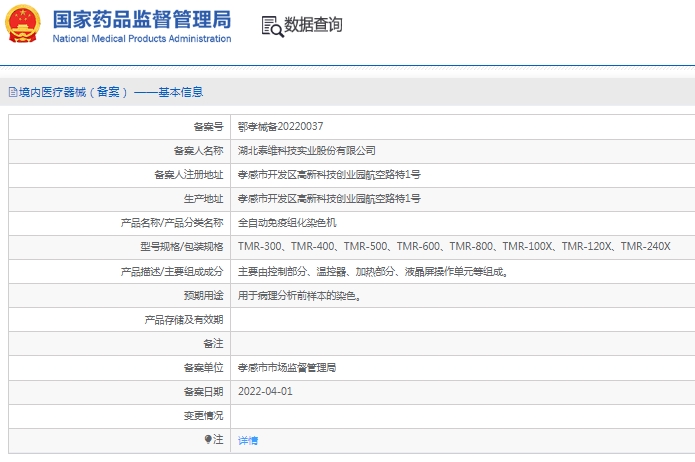Click the 产品描述/主要组成成分 label
The width and height of the screenshot is (695, 462).
pyautogui.click(x=172, y=271)
